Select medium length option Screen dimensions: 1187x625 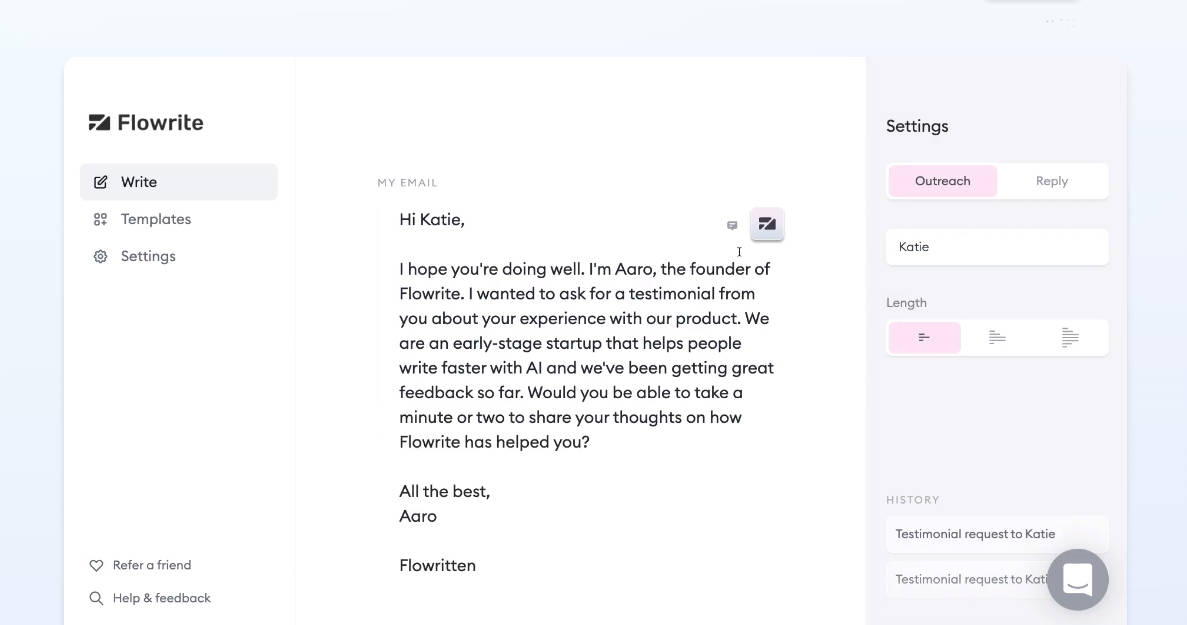click(997, 338)
